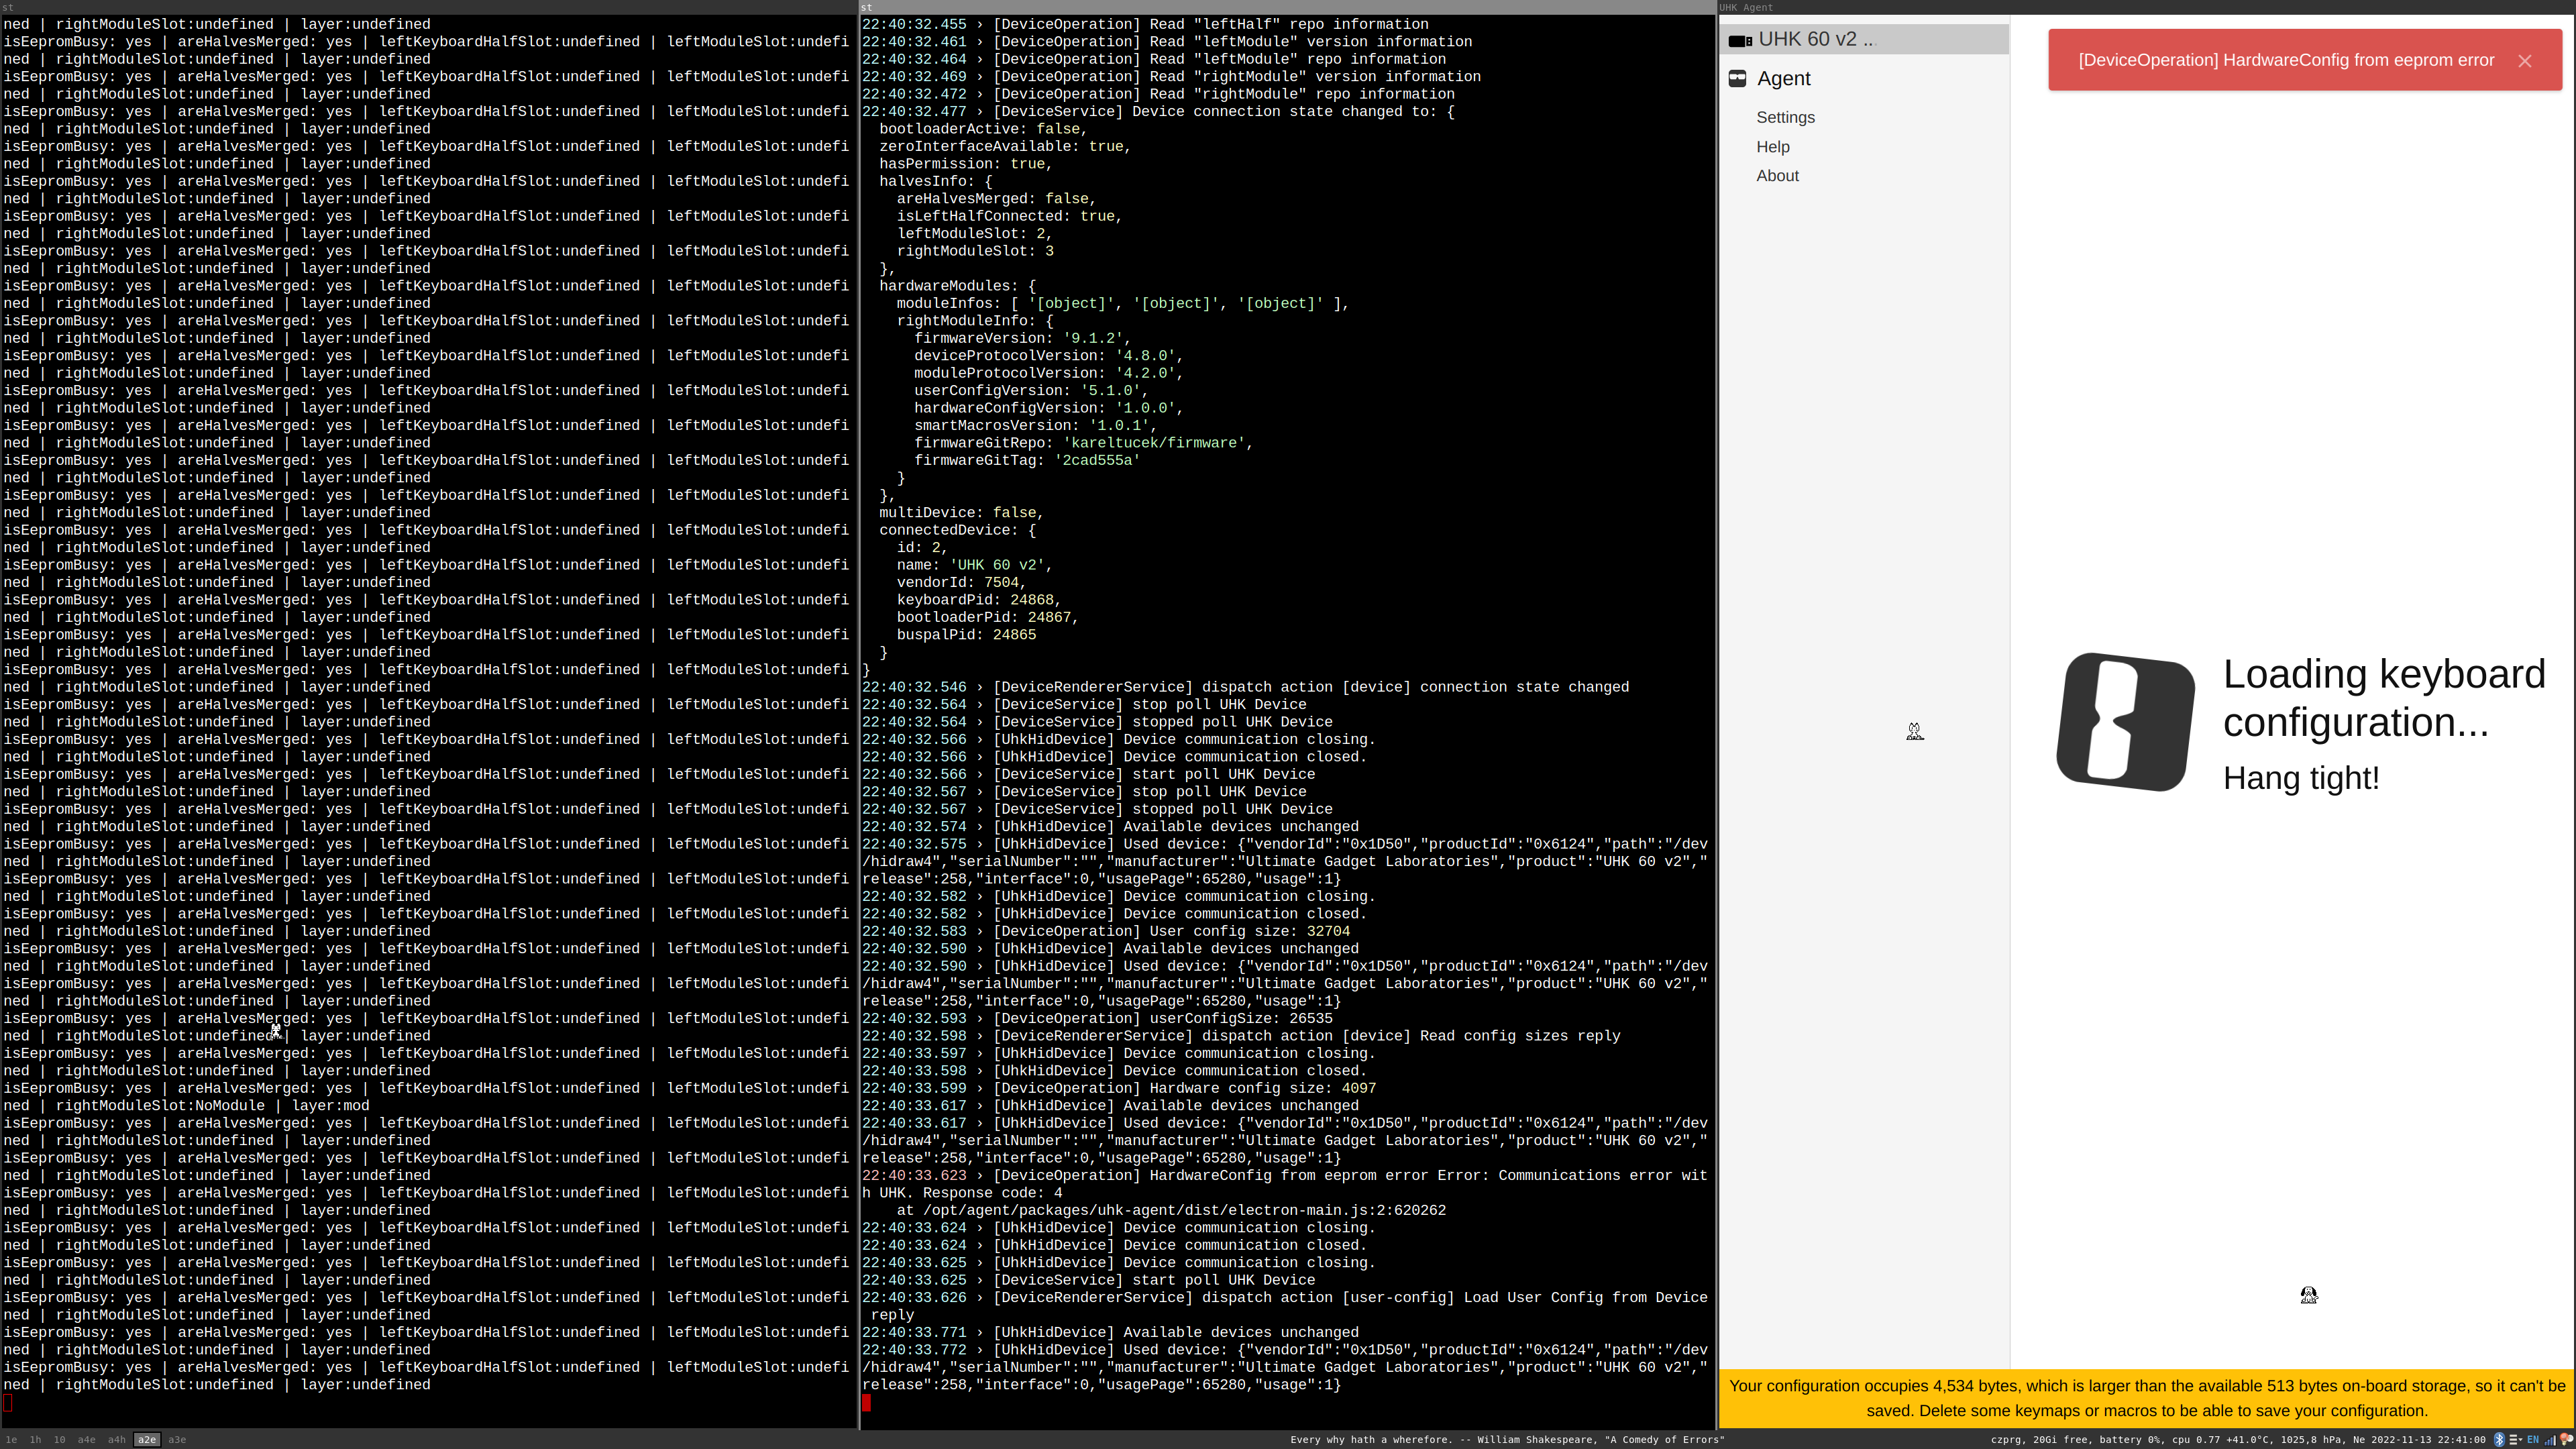Dismiss the HardwareConfig eeprom error notification
This screenshot has height=1449, width=2576.
(2525, 60)
